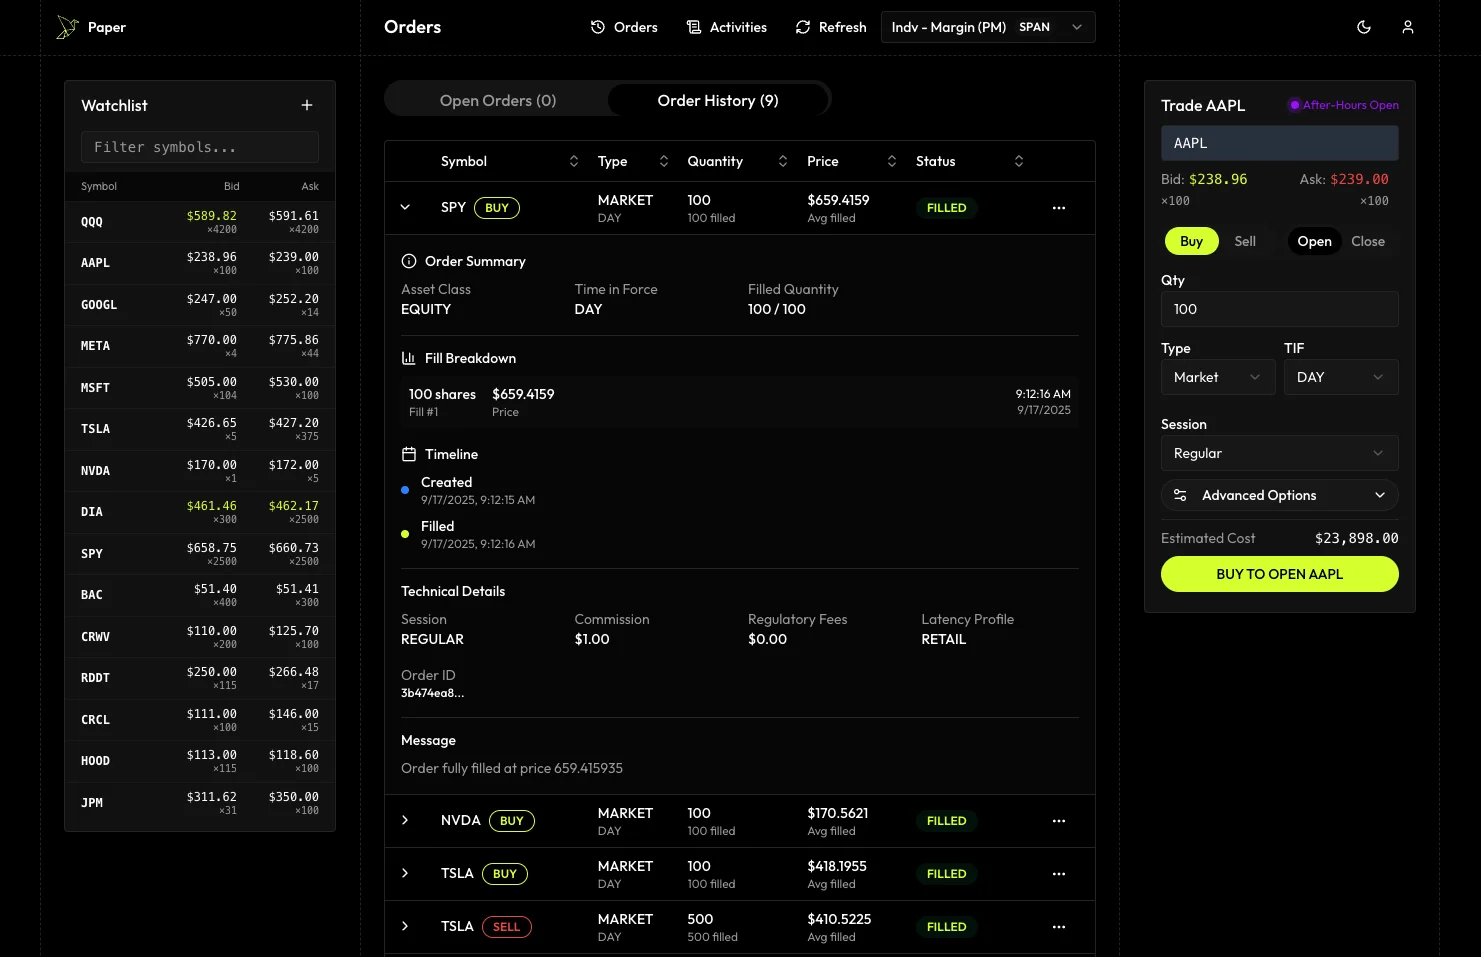
Task: Expand the Advanced Options section
Action: pyautogui.click(x=1279, y=495)
